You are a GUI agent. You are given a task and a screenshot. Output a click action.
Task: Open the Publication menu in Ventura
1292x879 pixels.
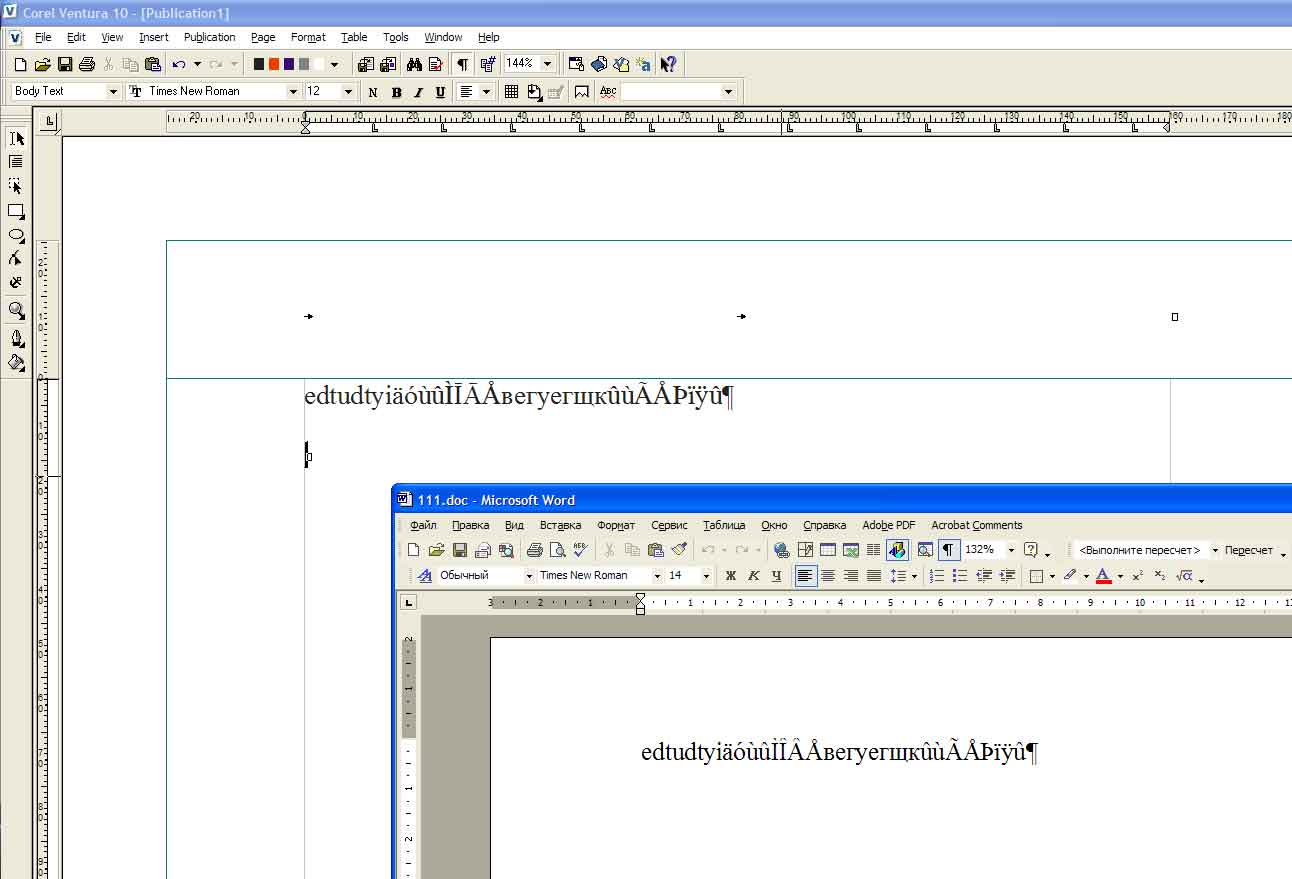[x=209, y=37]
